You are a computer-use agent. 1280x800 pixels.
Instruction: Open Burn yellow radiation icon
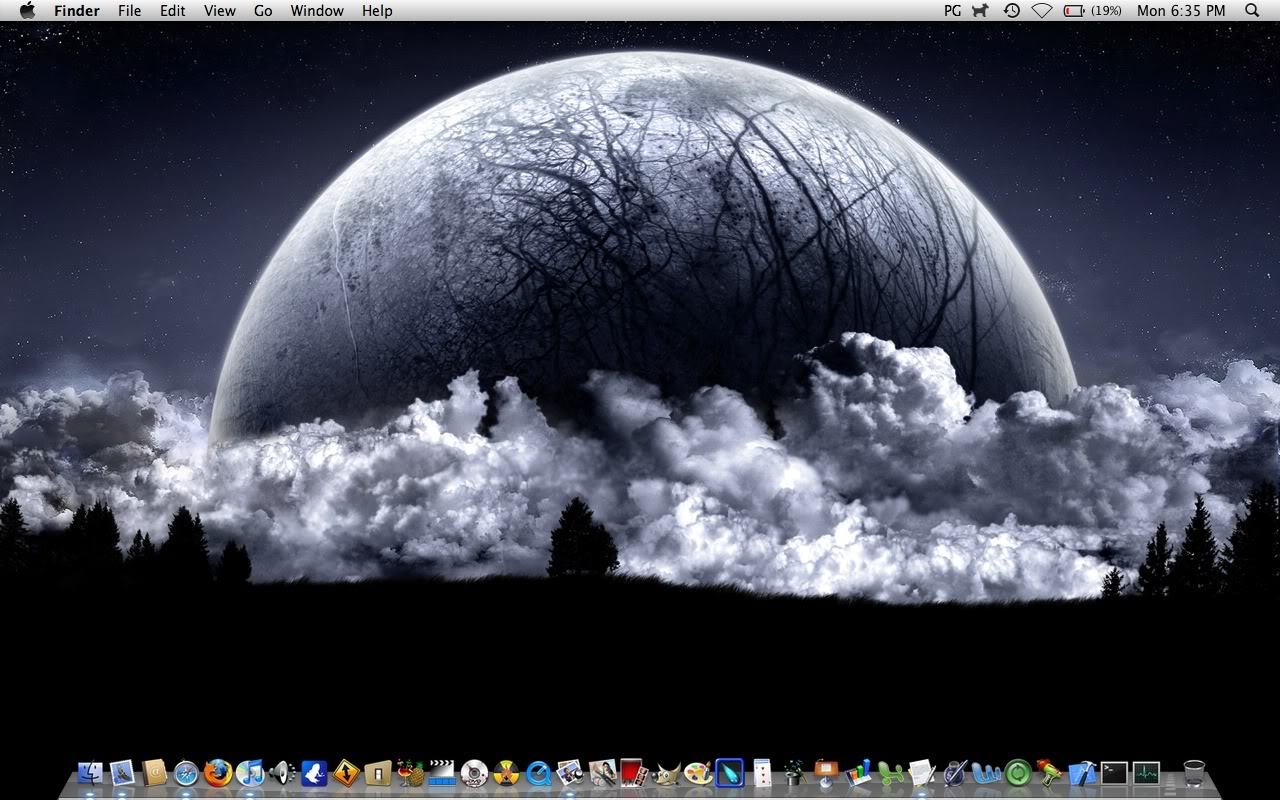(x=506, y=772)
